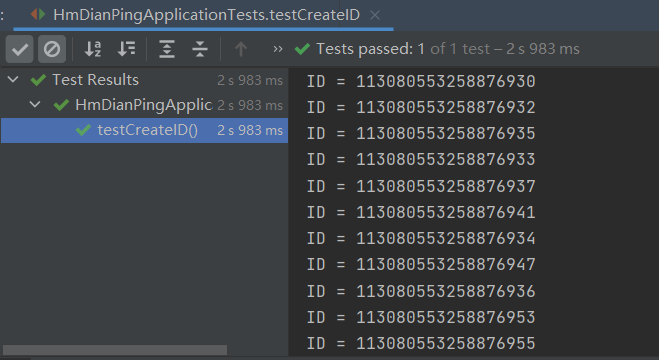Click output line ending 876934
The image size is (659, 360).
(x=421, y=238)
